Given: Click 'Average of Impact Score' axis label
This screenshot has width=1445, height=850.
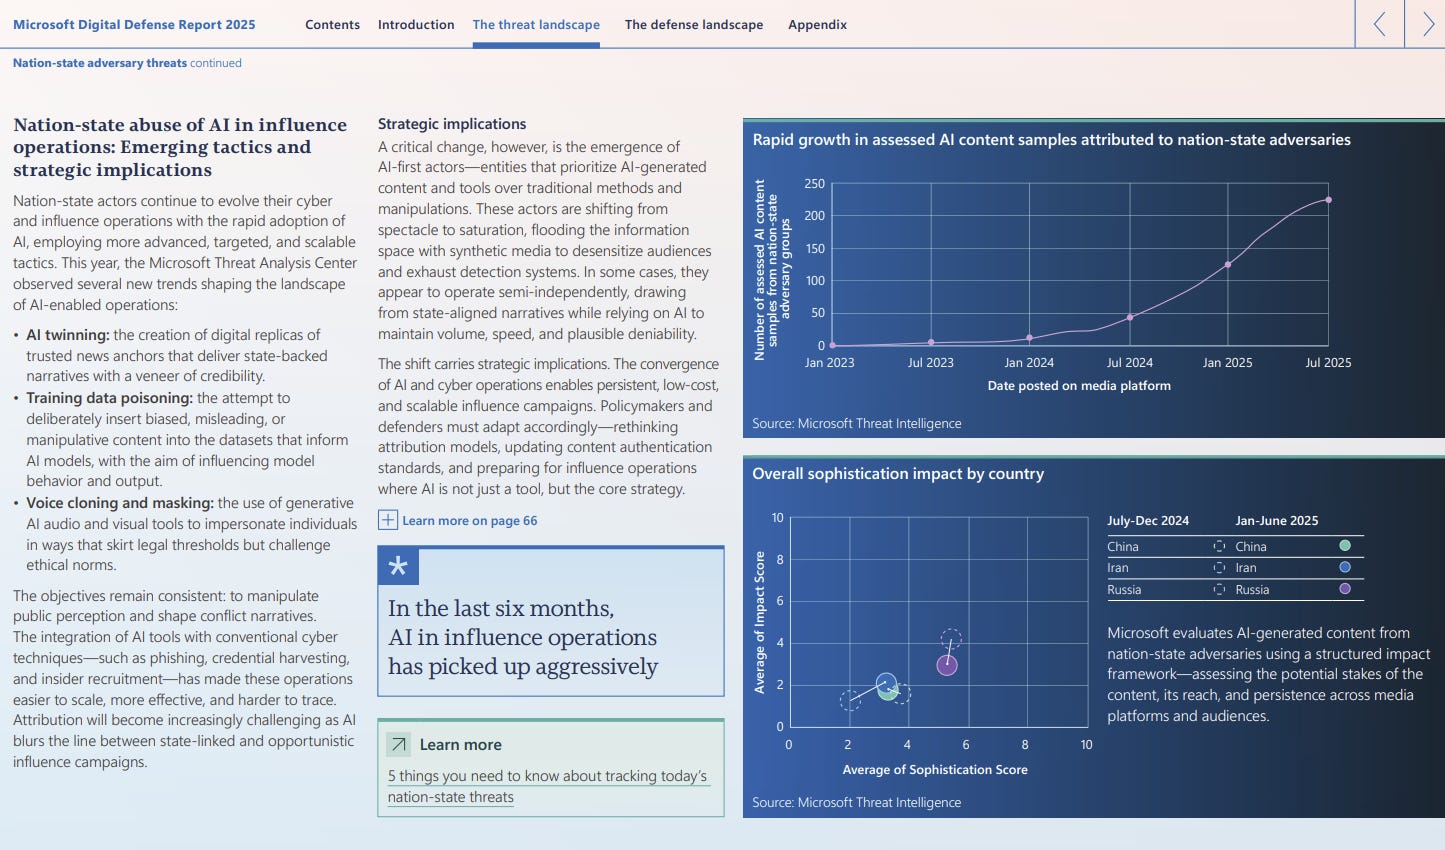Looking at the screenshot, I should tap(759, 622).
